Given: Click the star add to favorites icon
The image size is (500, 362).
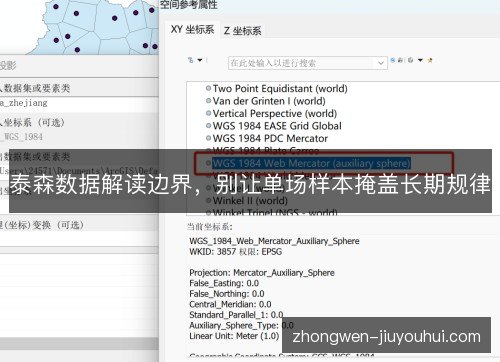Looking at the screenshot, I should tap(430, 60).
